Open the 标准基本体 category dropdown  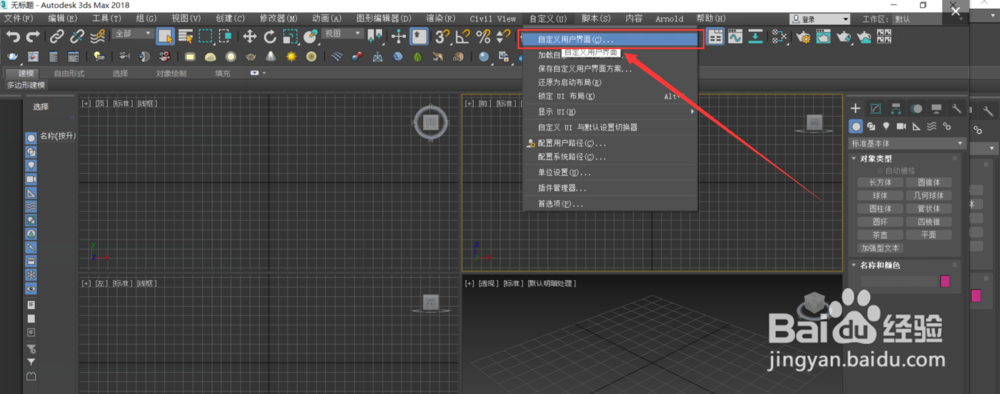pyautogui.click(x=907, y=143)
